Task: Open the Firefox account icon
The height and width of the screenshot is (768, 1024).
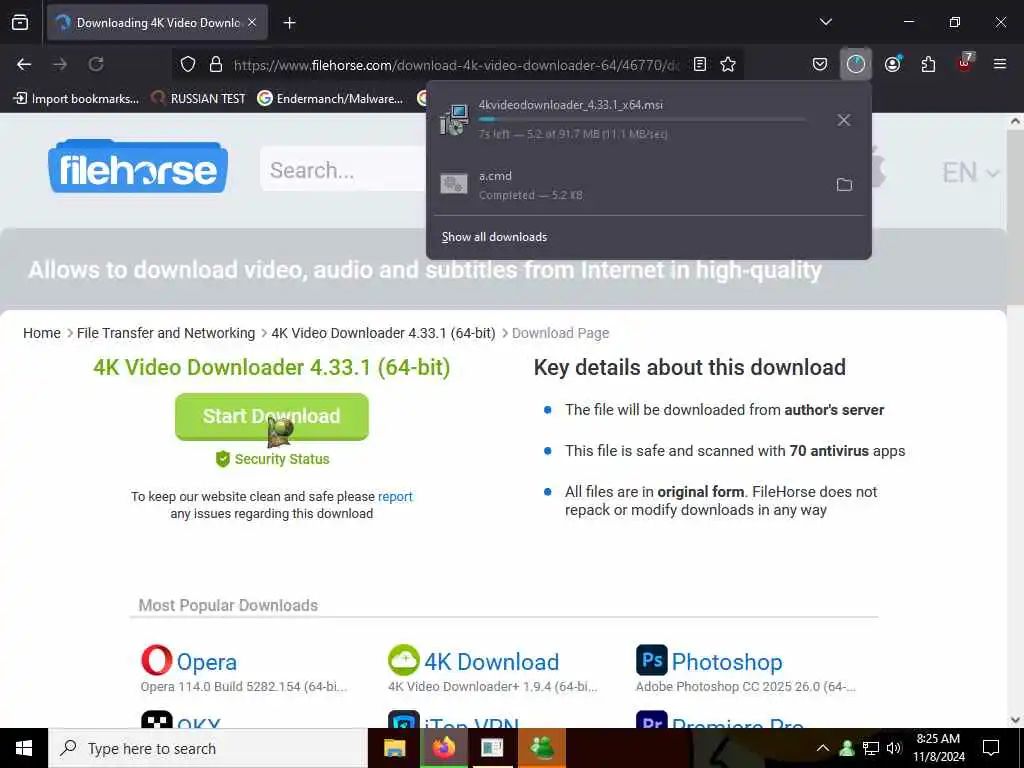Action: coord(892,64)
